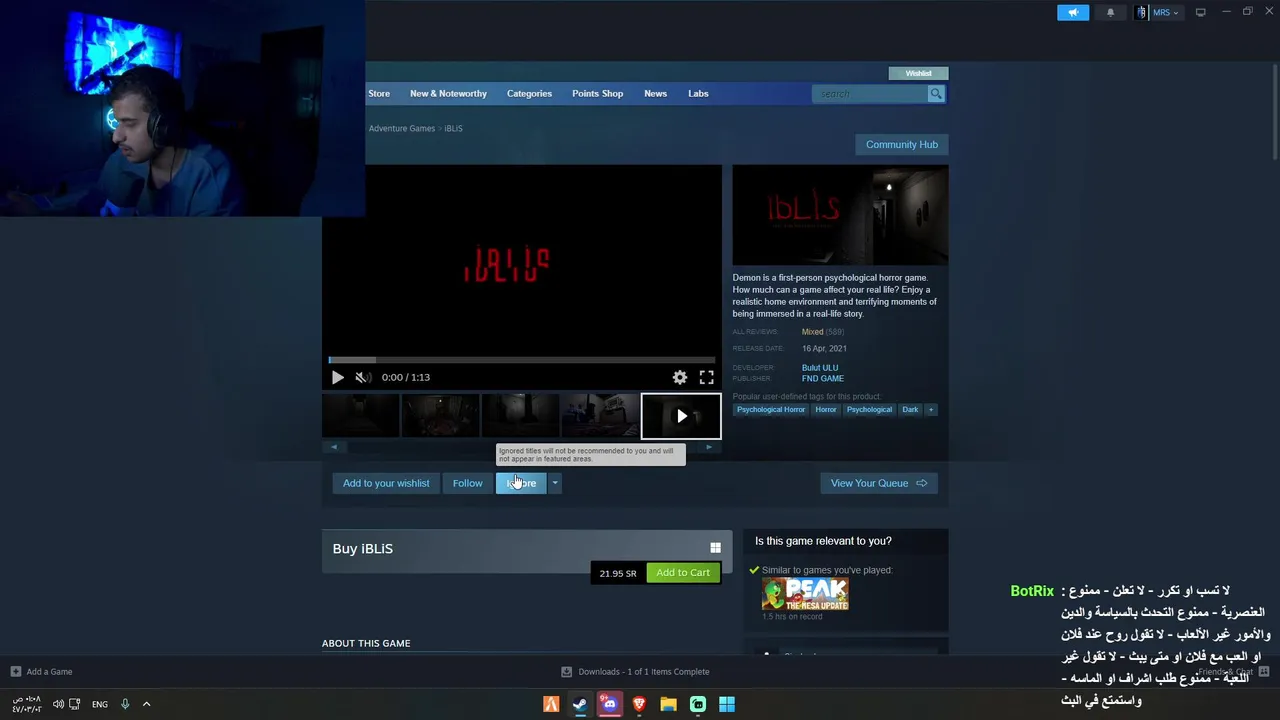Enter fullscreen video mode
1280x720 pixels.
706,377
